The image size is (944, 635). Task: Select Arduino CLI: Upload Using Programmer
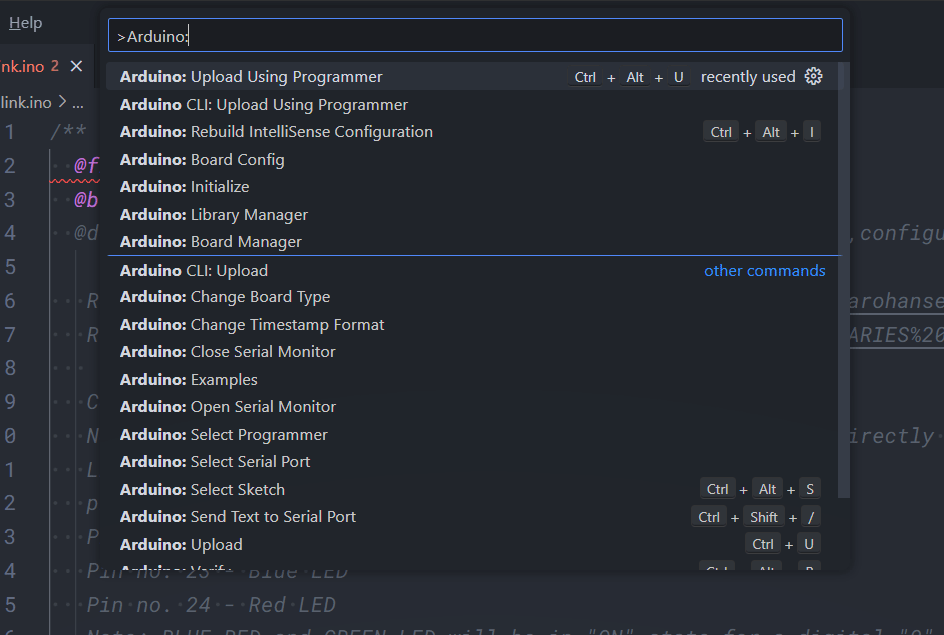click(x=472, y=105)
